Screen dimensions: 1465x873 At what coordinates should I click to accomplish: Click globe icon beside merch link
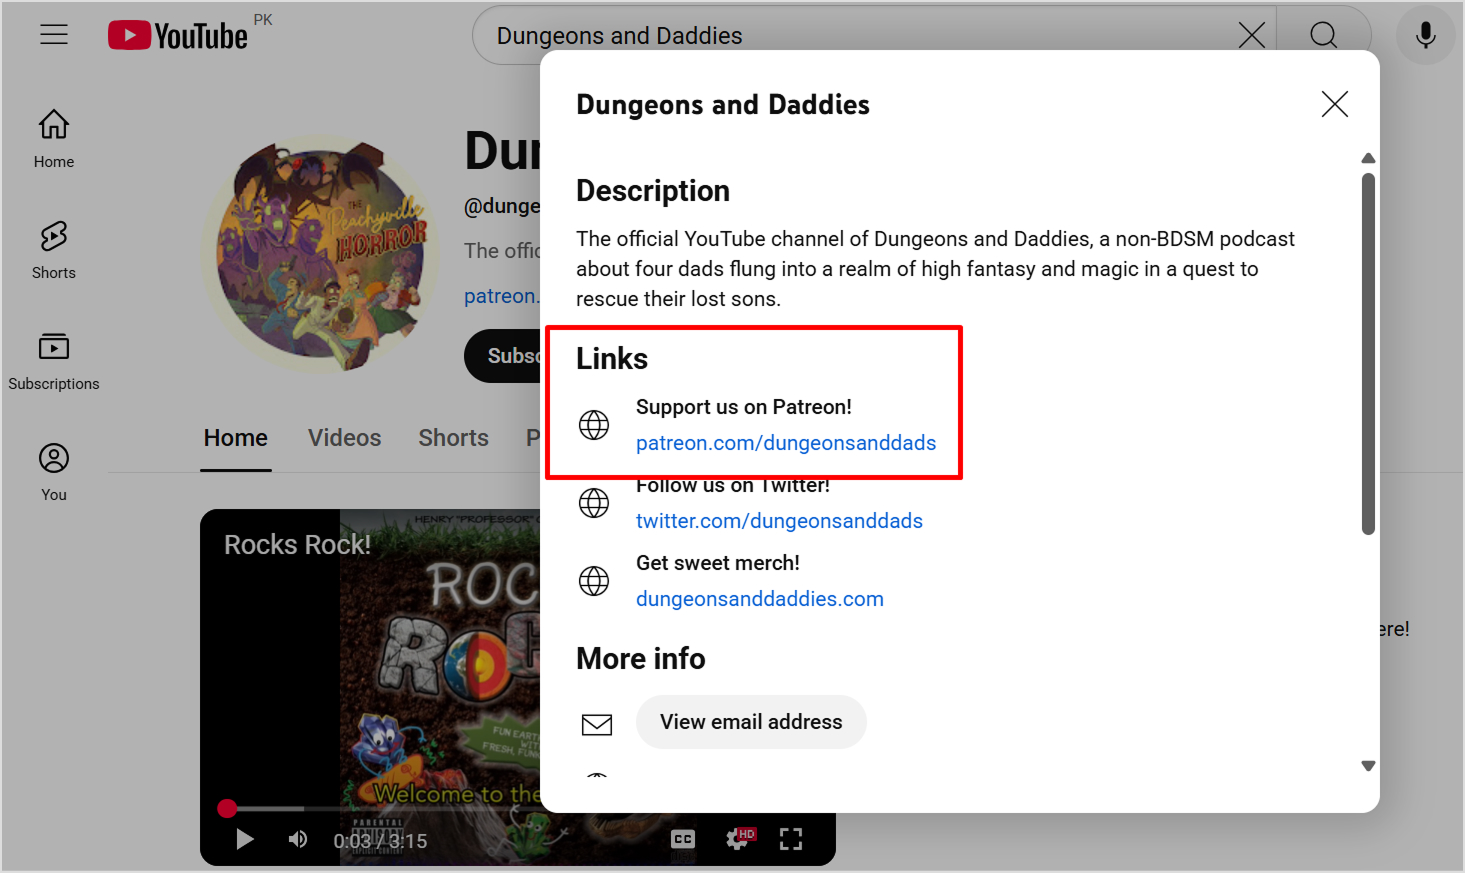[x=594, y=581]
